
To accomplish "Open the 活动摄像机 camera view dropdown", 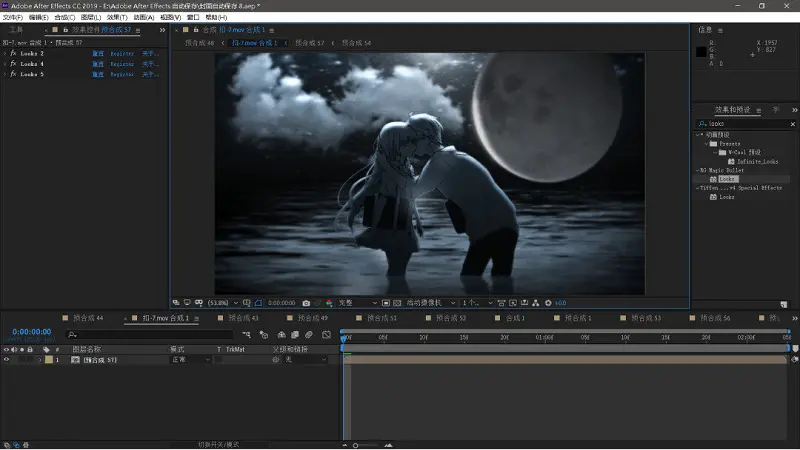I will pos(430,303).
